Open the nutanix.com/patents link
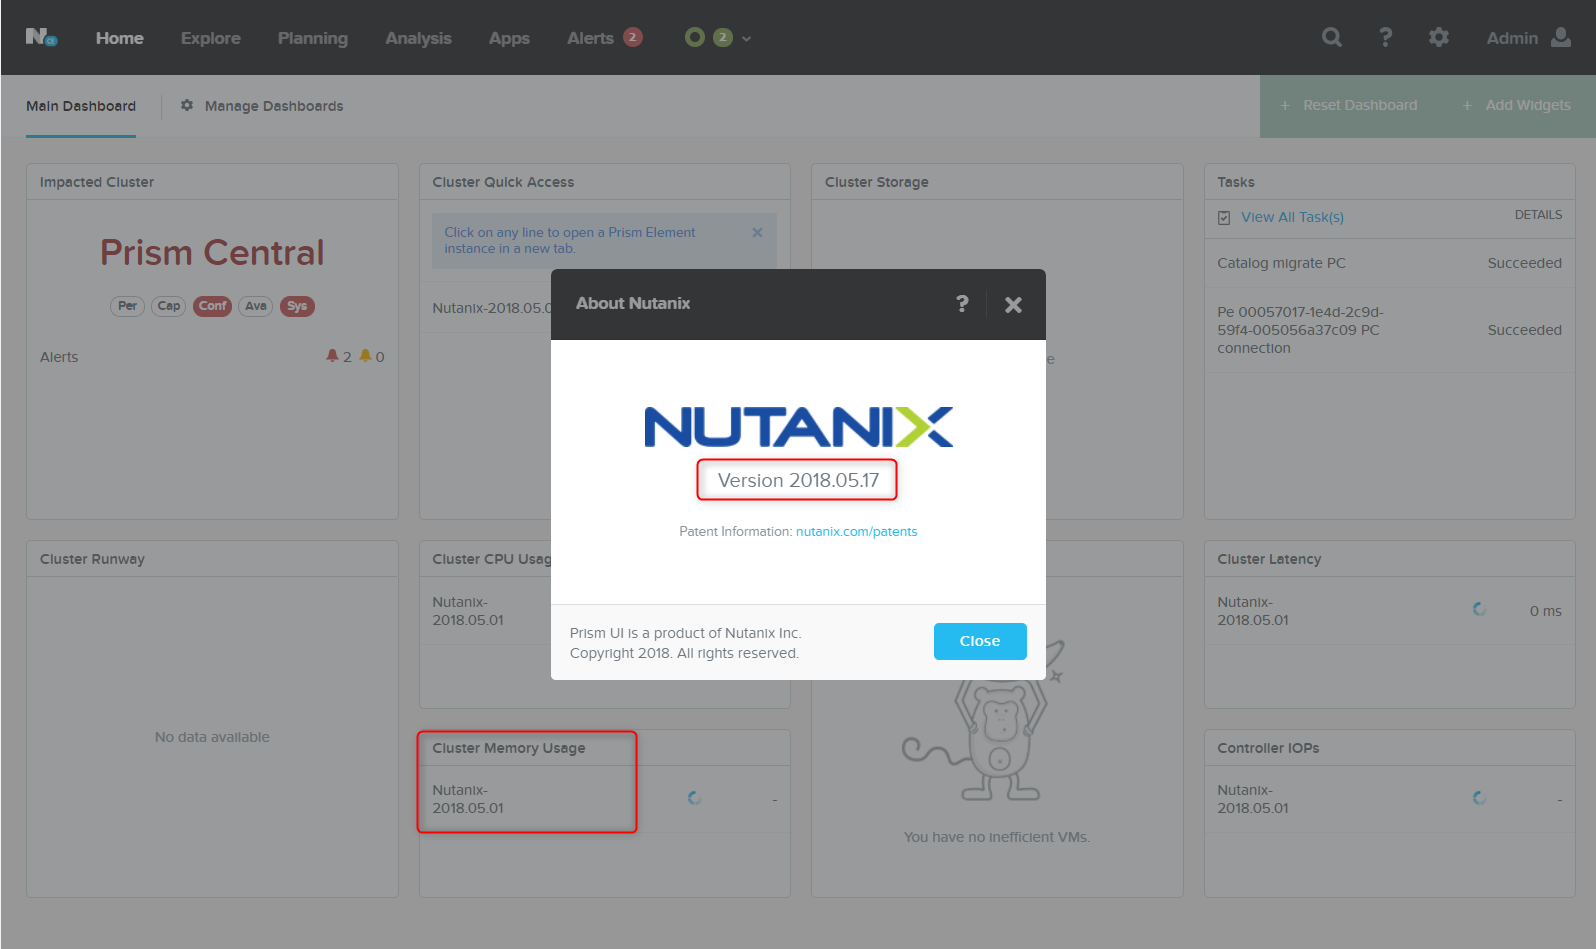1596x949 pixels. pos(856,531)
